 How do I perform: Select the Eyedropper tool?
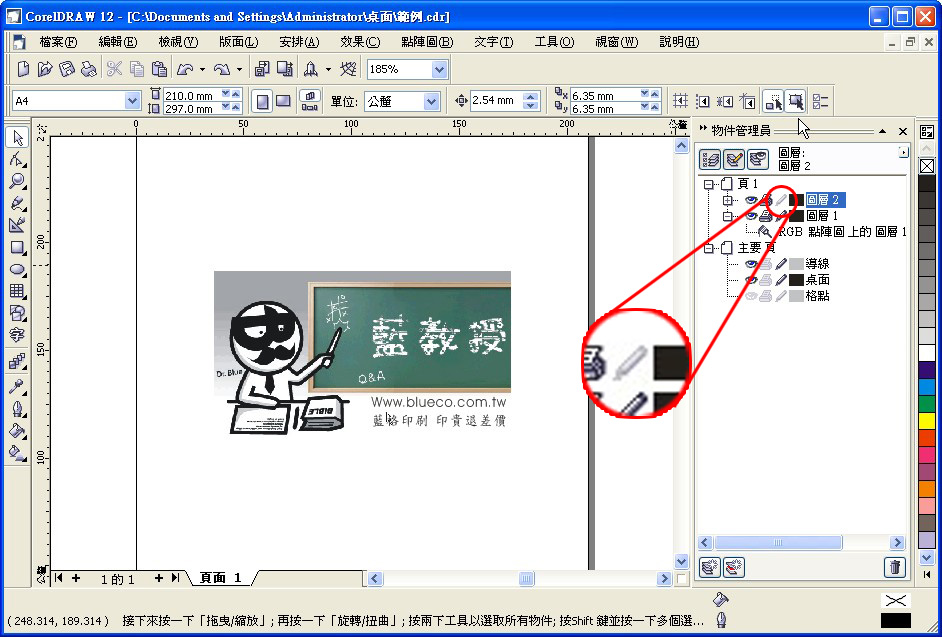pyautogui.click(x=17, y=386)
